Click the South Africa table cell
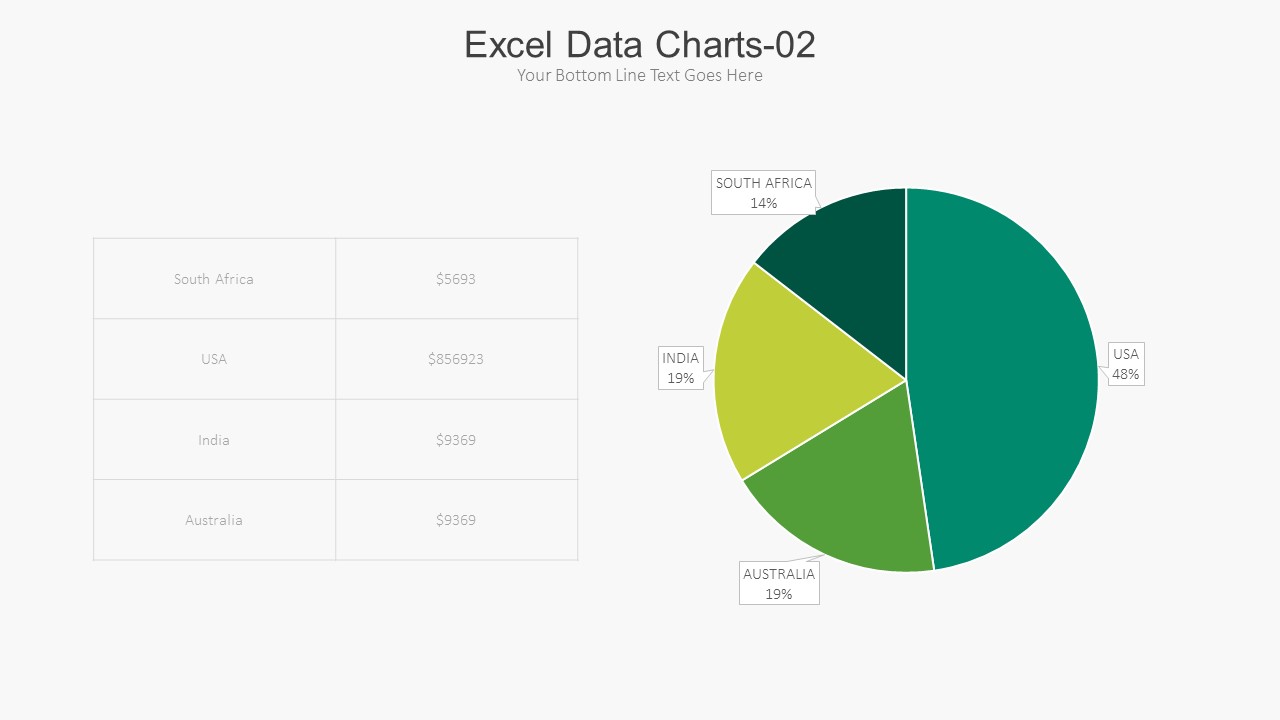This screenshot has width=1280, height=720. tap(214, 279)
